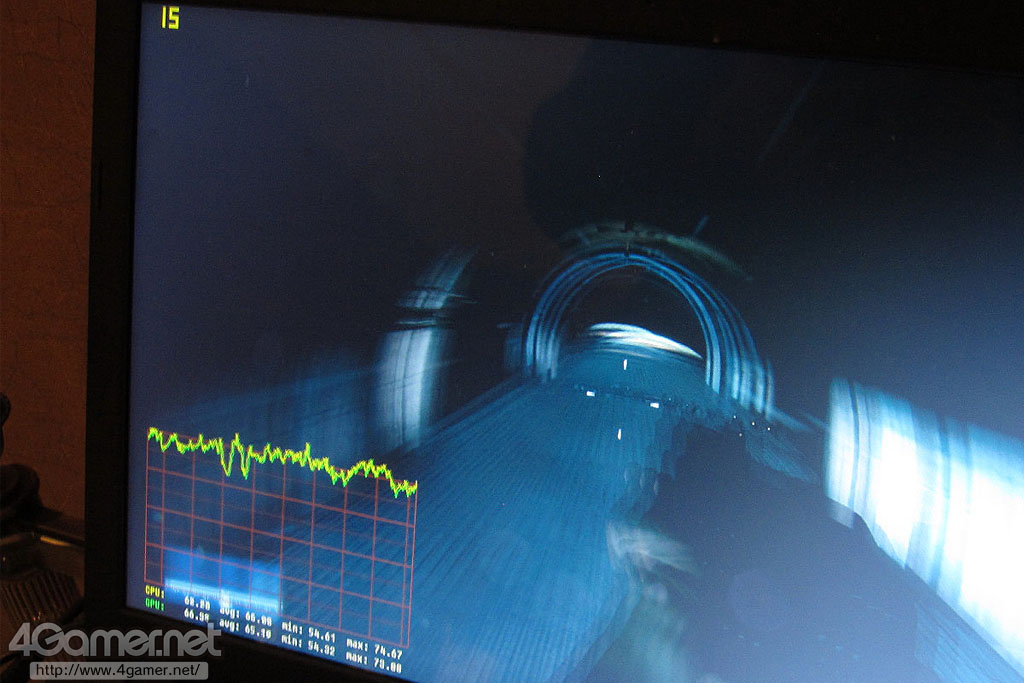This screenshot has height=683, width=1024.
Task: Click the green GPU label under graph
Action: (155, 604)
